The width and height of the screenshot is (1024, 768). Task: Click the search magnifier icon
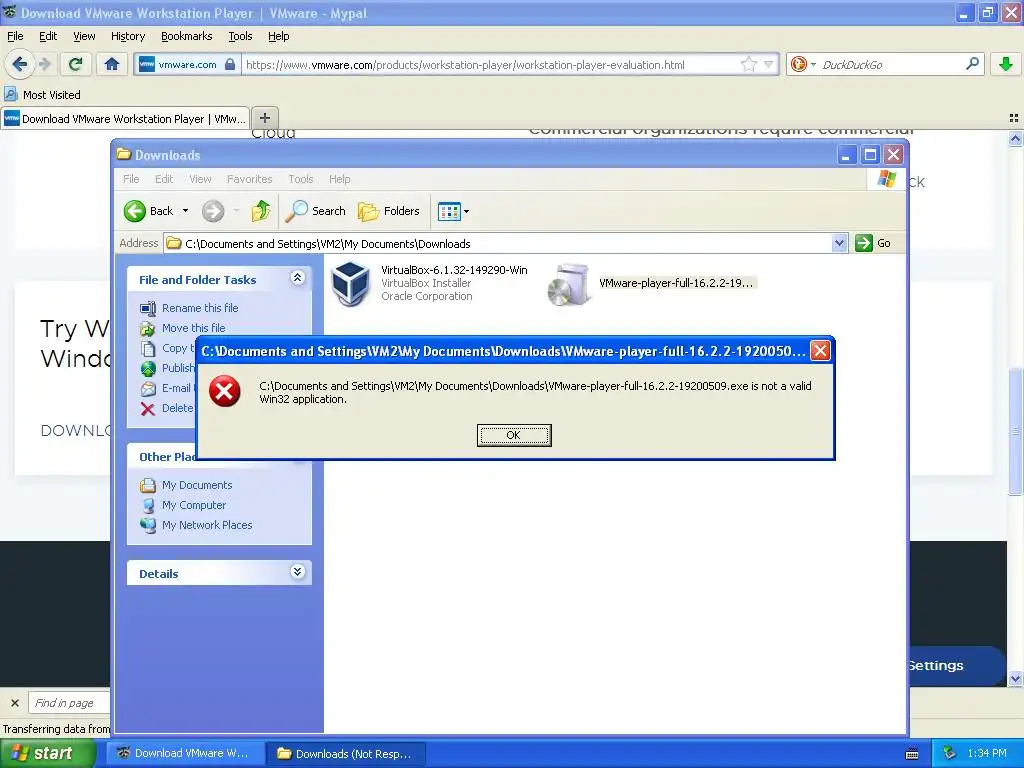pyautogui.click(x=972, y=64)
